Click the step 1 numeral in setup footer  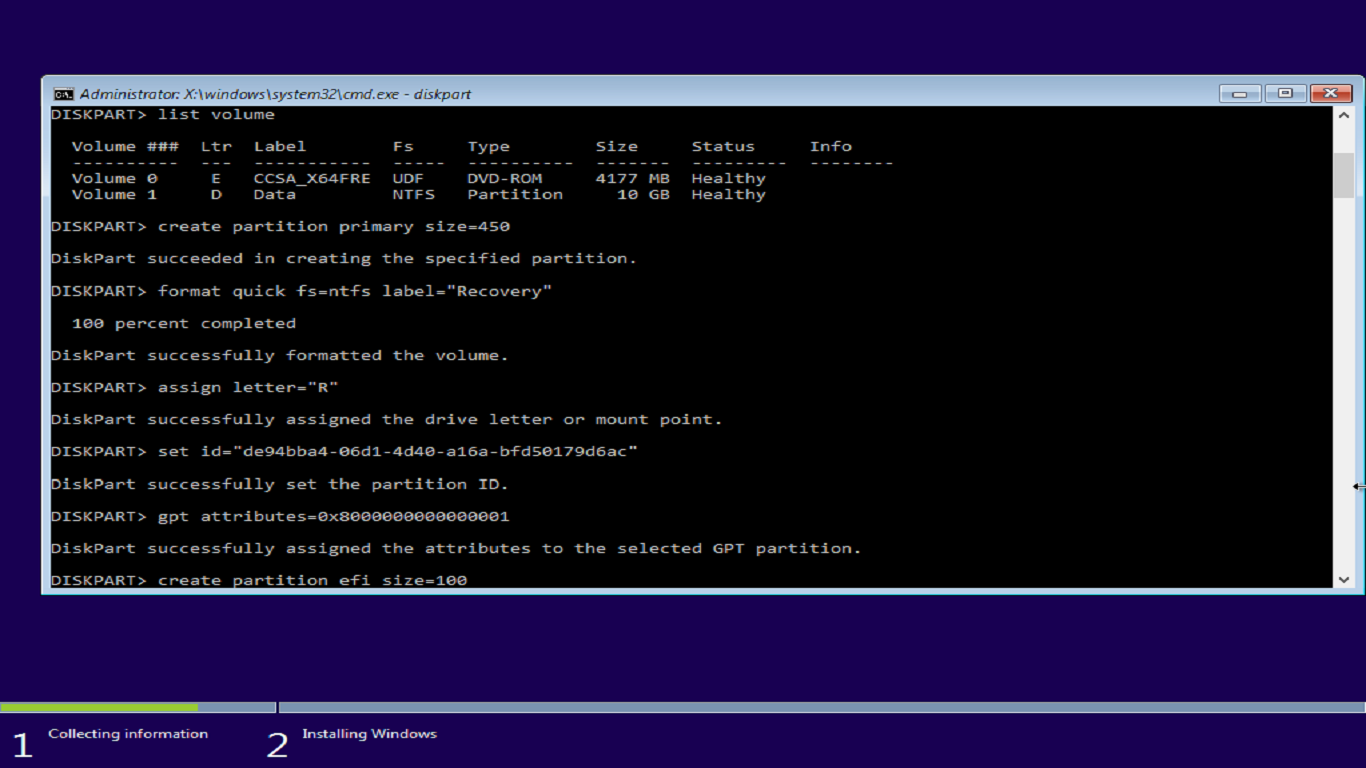point(22,745)
